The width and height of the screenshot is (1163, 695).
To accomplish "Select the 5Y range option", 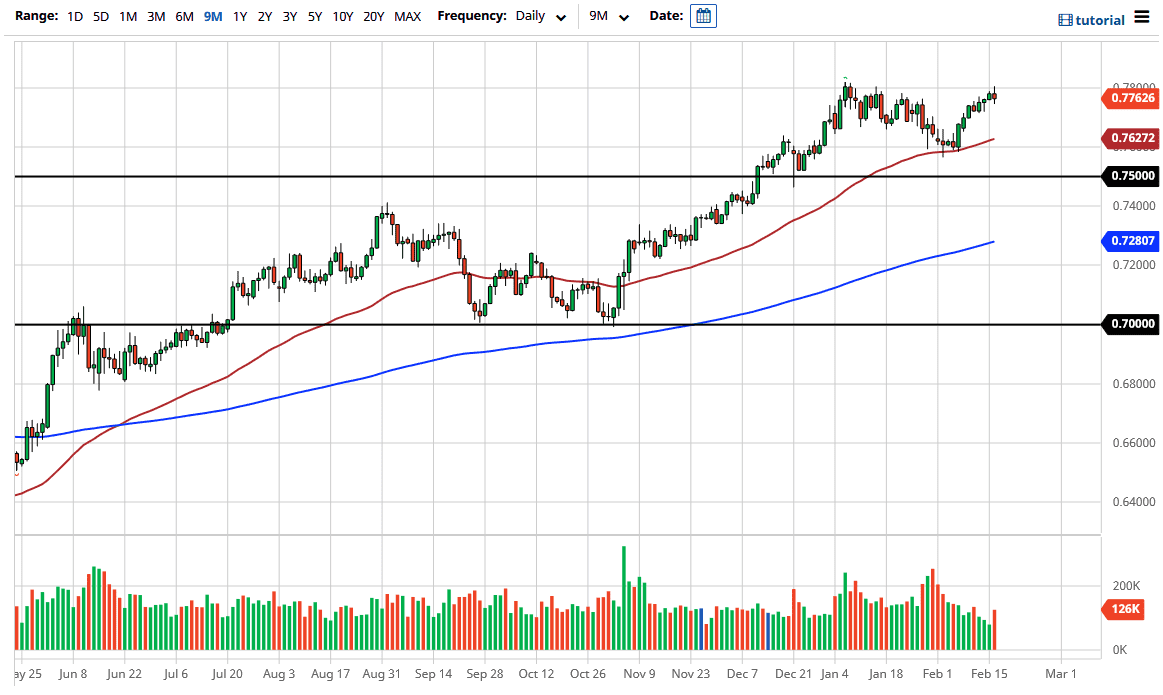I will click(313, 16).
